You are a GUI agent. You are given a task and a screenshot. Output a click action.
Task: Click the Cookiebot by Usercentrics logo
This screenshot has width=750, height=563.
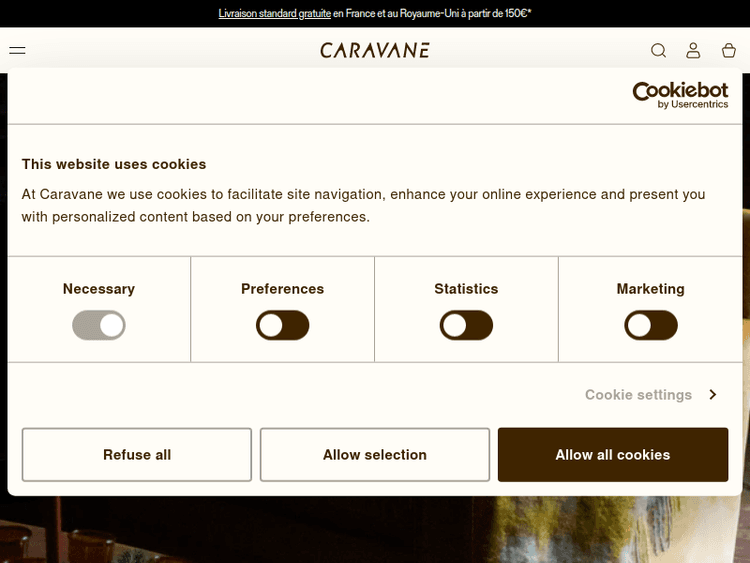click(680, 95)
